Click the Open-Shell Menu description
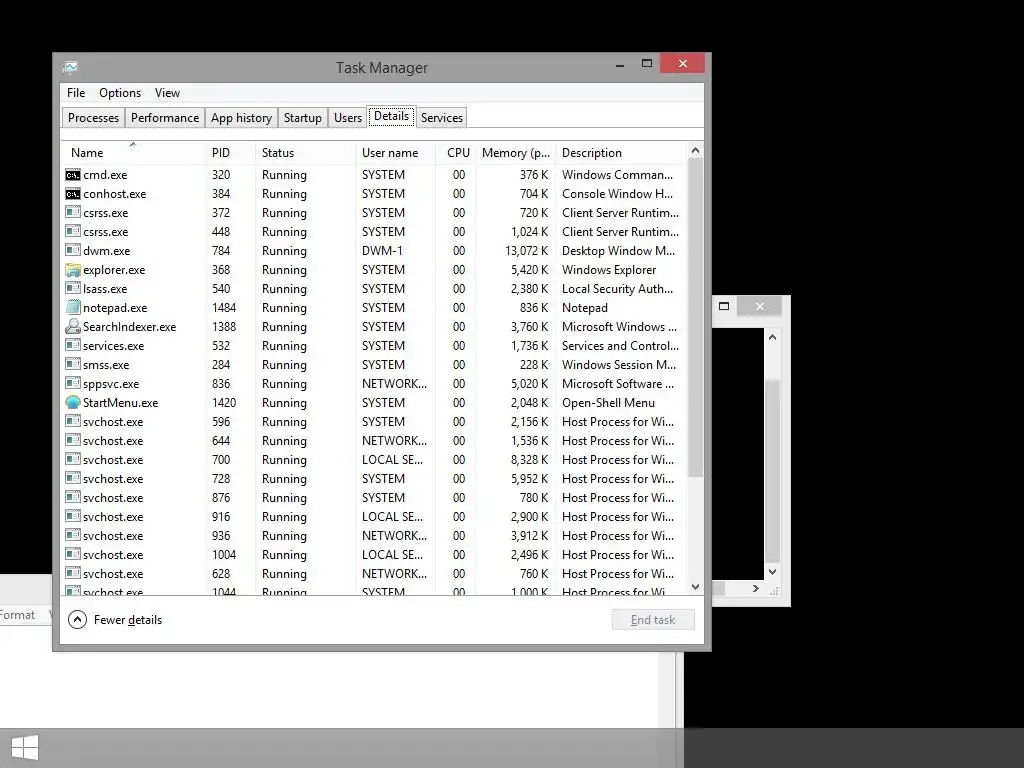This screenshot has height=768, width=1024. coord(608,403)
